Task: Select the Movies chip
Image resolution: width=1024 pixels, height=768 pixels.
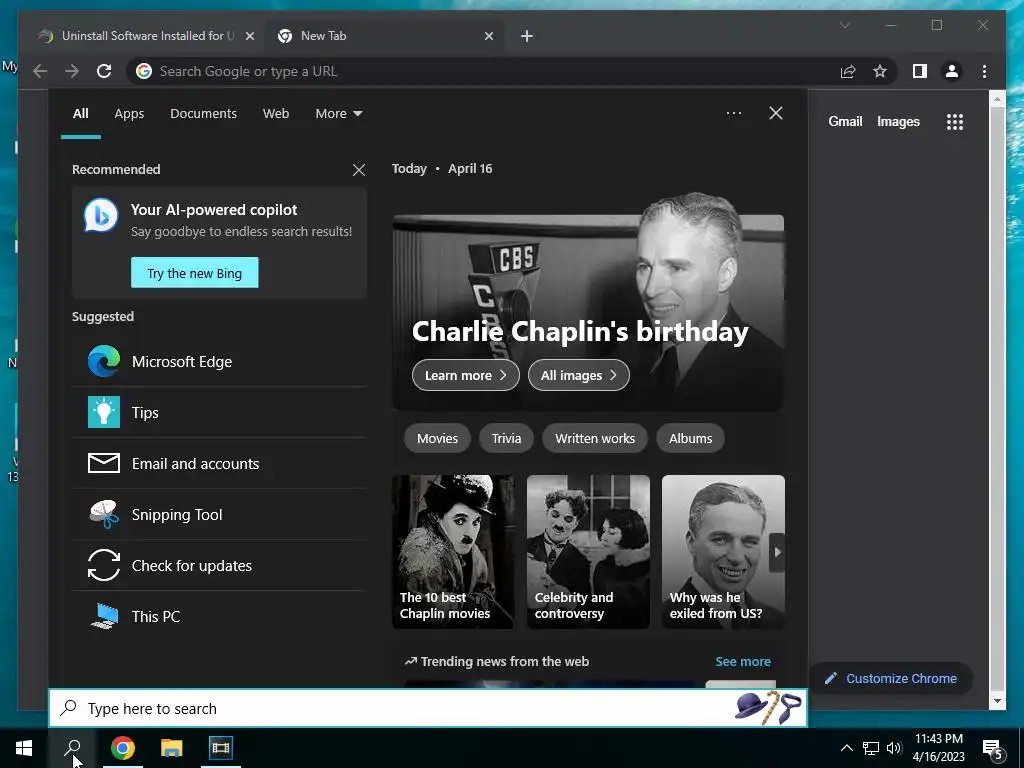Action: point(438,438)
